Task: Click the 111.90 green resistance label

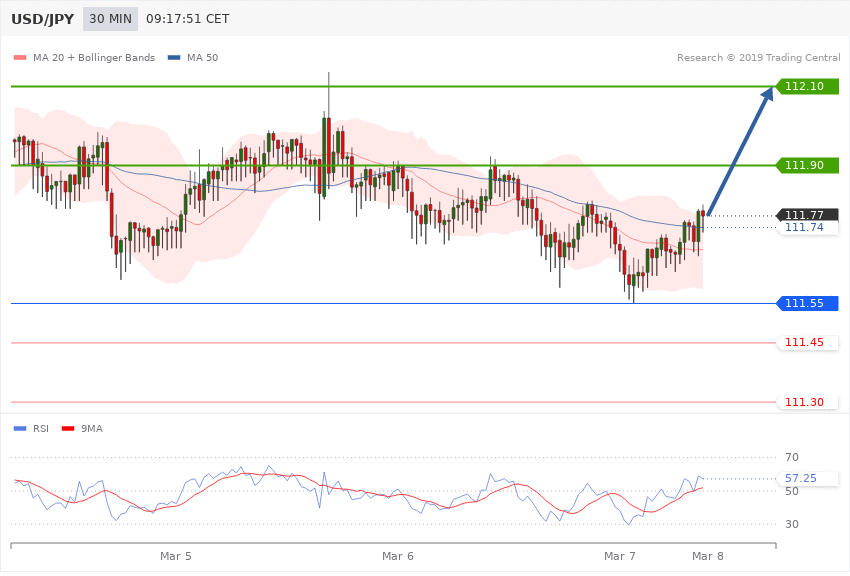Action: pos(807,165)
